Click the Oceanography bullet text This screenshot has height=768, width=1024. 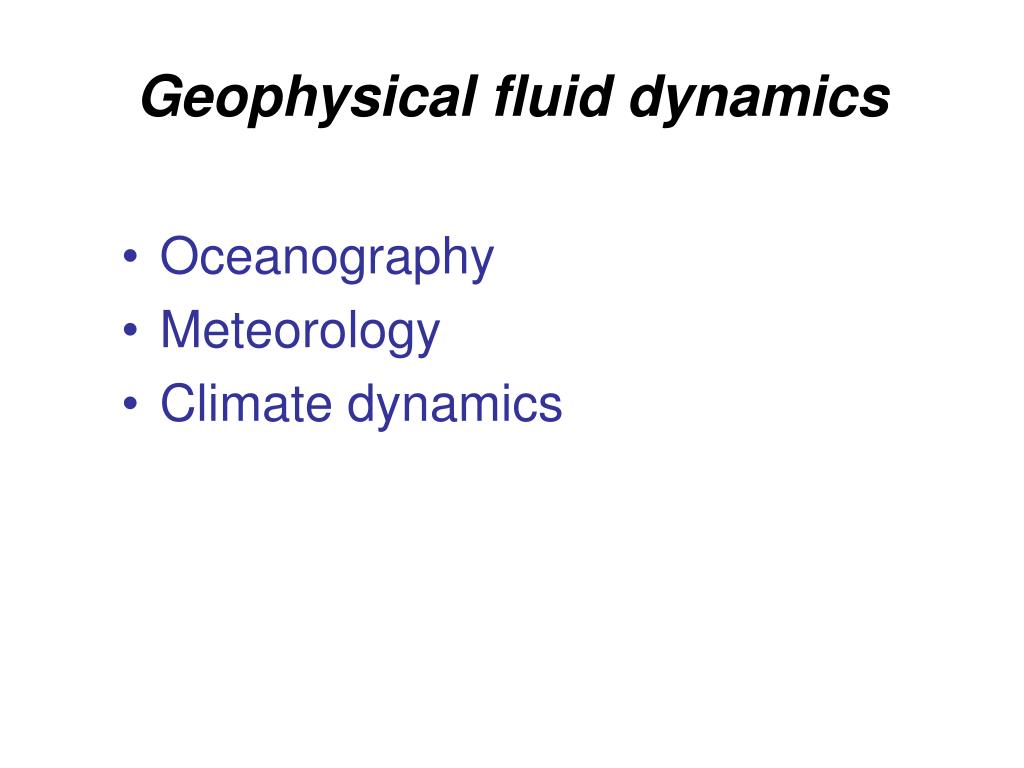327,258
